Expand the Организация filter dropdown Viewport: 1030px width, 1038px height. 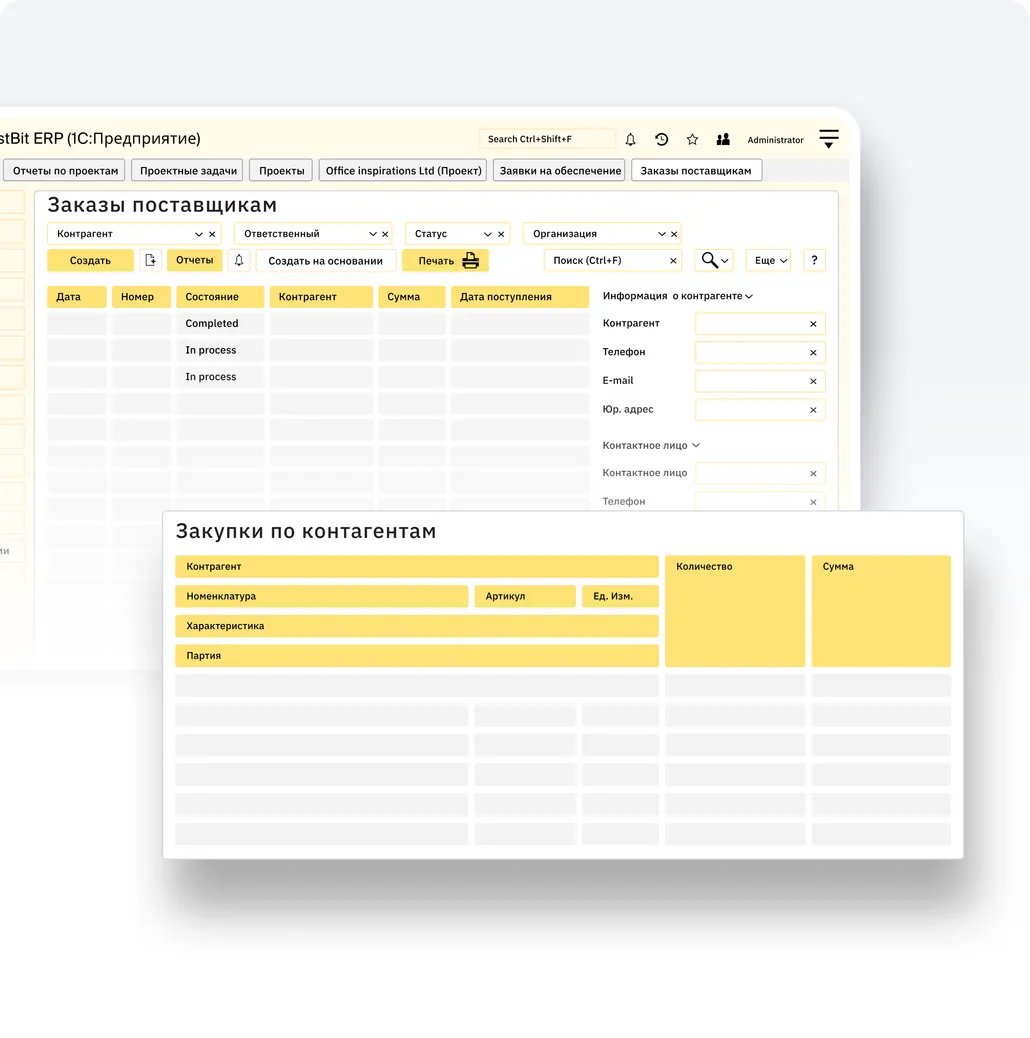[x=661, y=234]
